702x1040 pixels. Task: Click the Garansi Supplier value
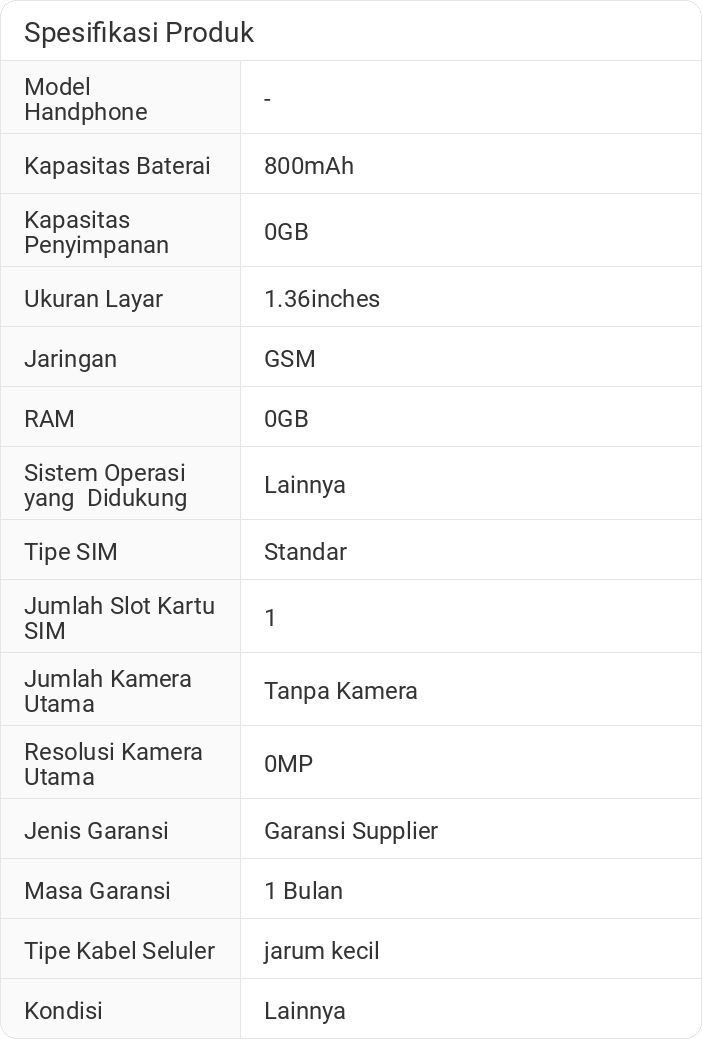(x=351, y=831)
